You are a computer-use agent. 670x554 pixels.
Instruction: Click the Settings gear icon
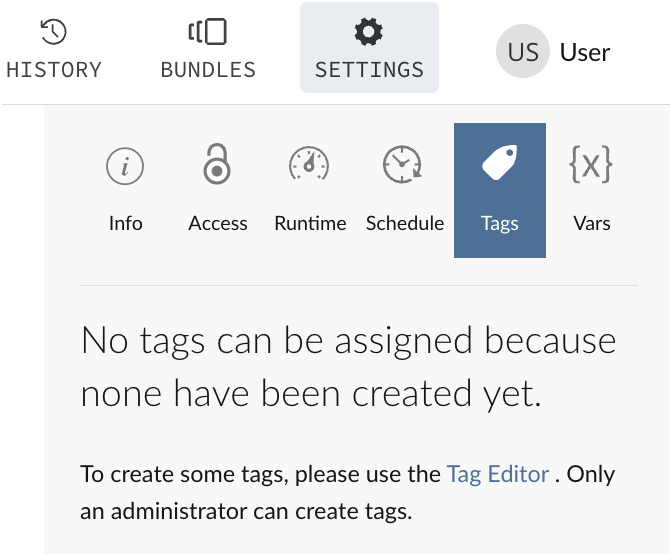[369, 32]
